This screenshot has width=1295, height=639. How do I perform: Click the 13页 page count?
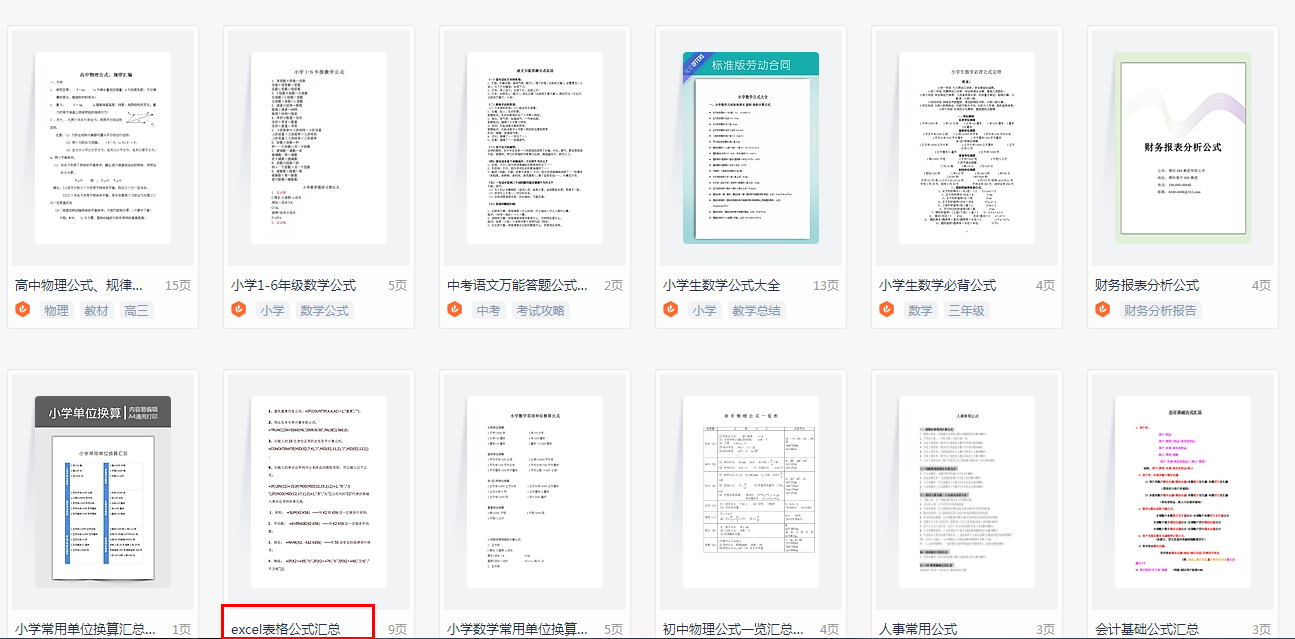click(825, 285)
